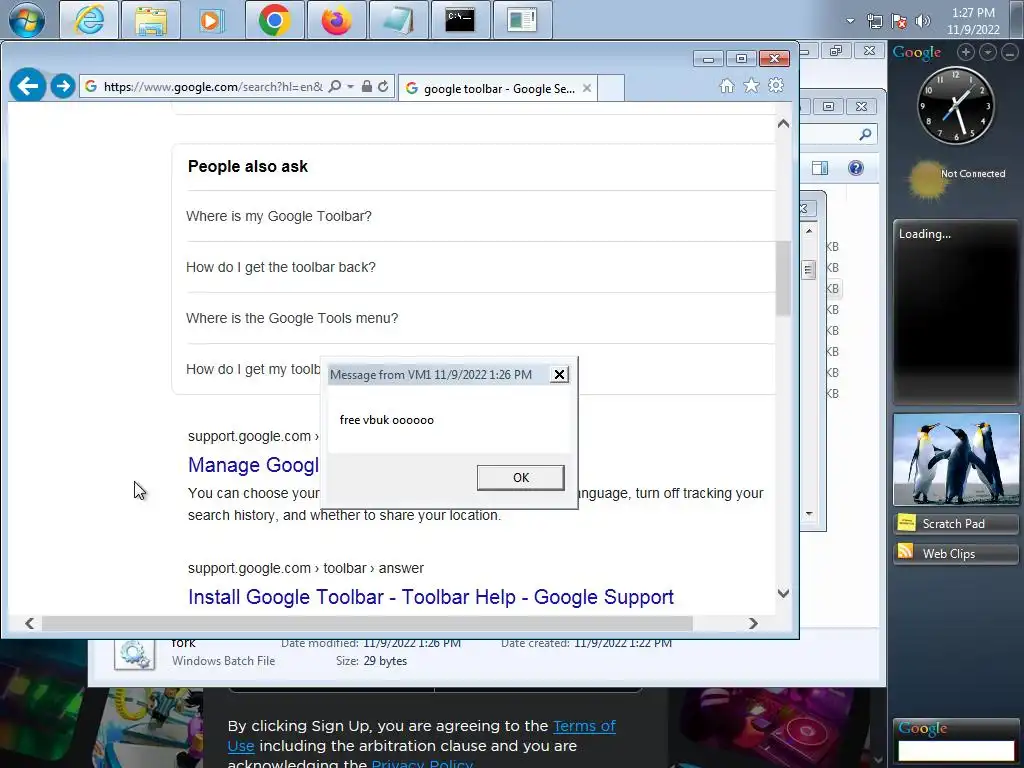Click the page's vertical scroll down arrow
The width and height of the screenshot is (1024, 768).
click(x=783, y=594)
